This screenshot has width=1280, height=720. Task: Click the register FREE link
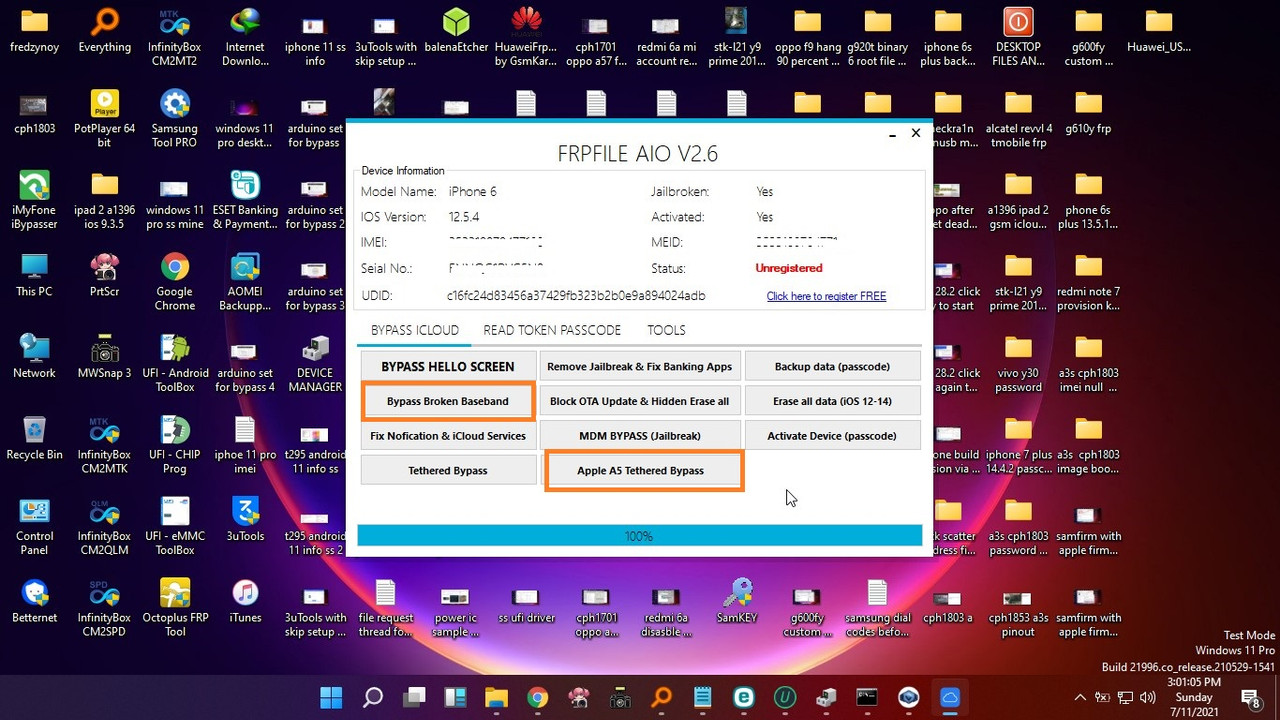826,295
